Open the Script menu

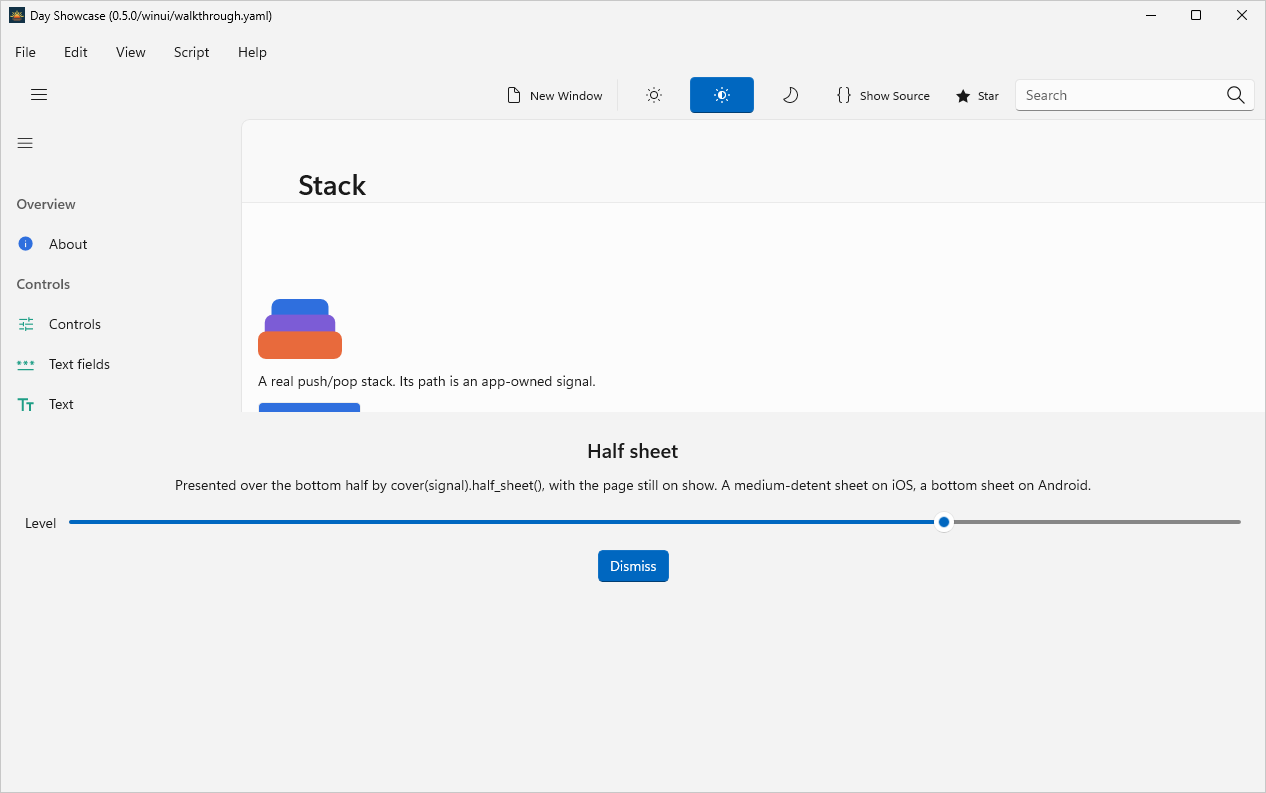tap(192, 52)
